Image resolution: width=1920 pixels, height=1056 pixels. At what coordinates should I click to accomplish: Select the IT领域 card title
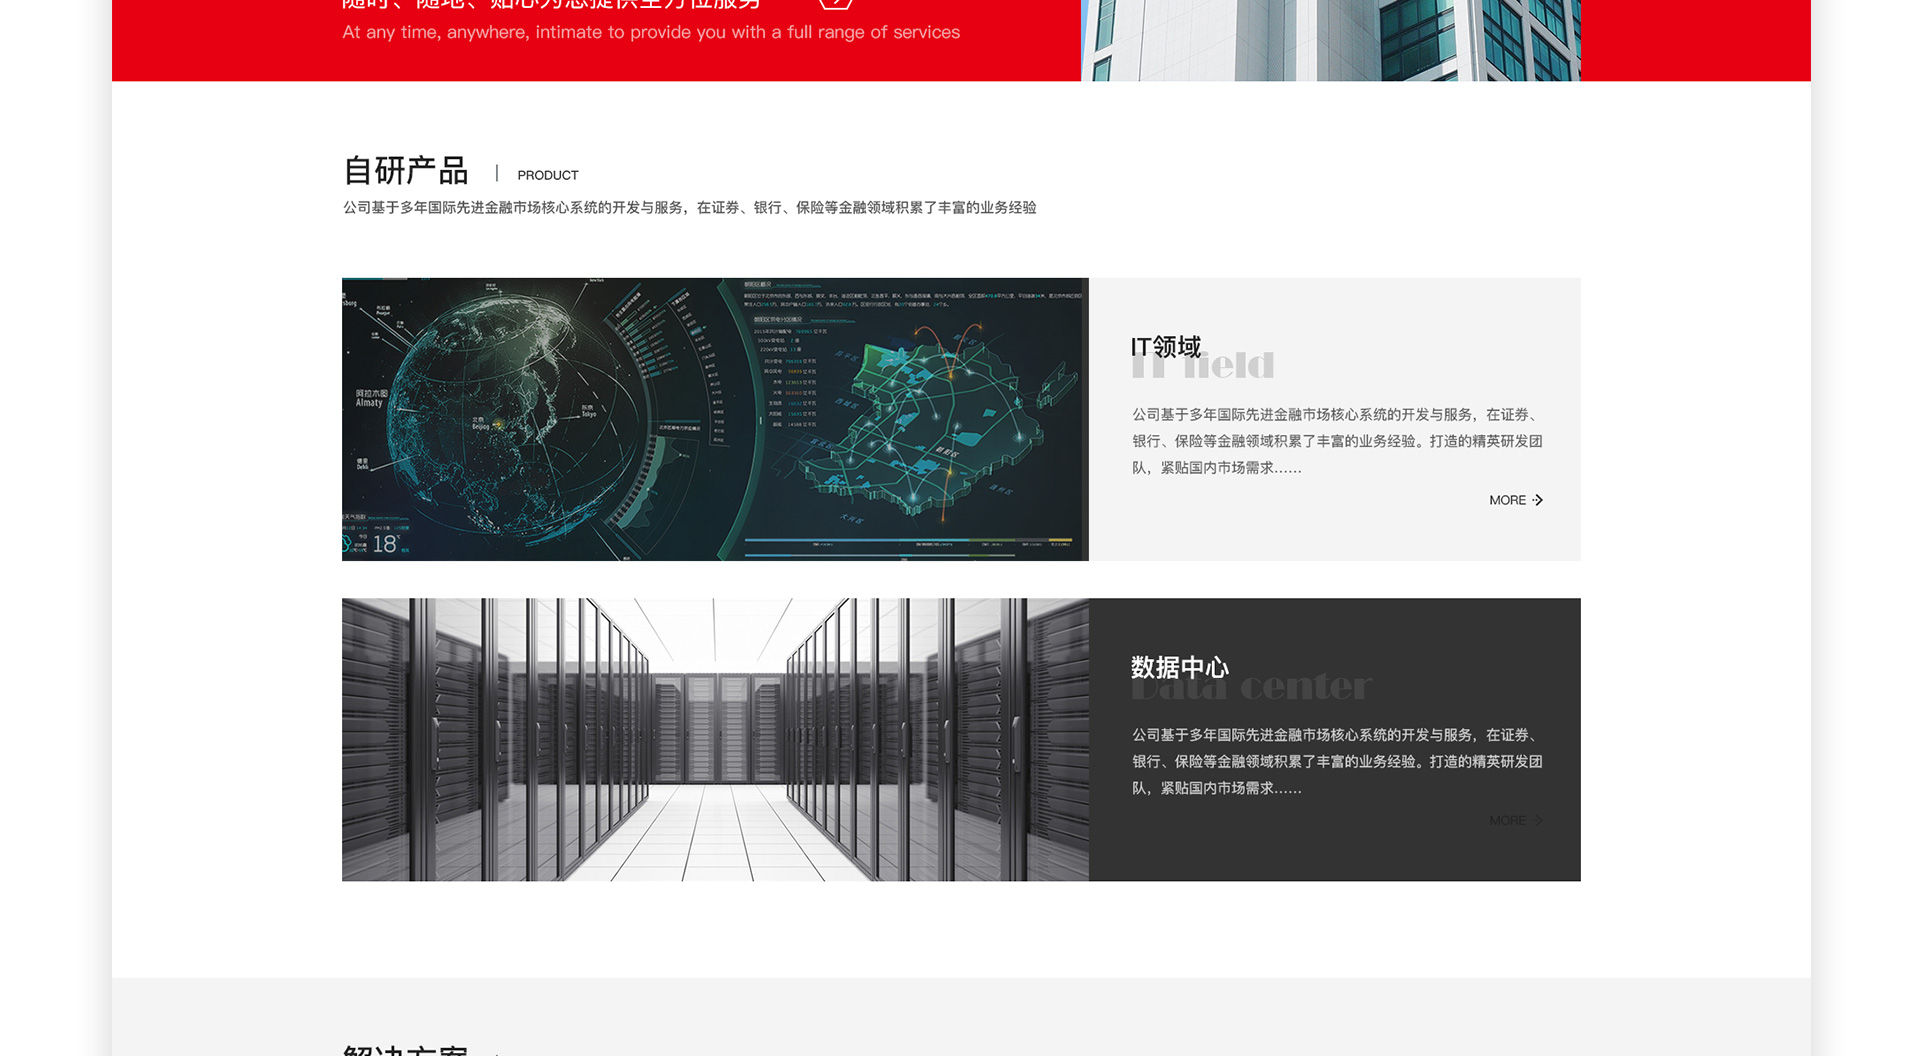coord(1165,347)
